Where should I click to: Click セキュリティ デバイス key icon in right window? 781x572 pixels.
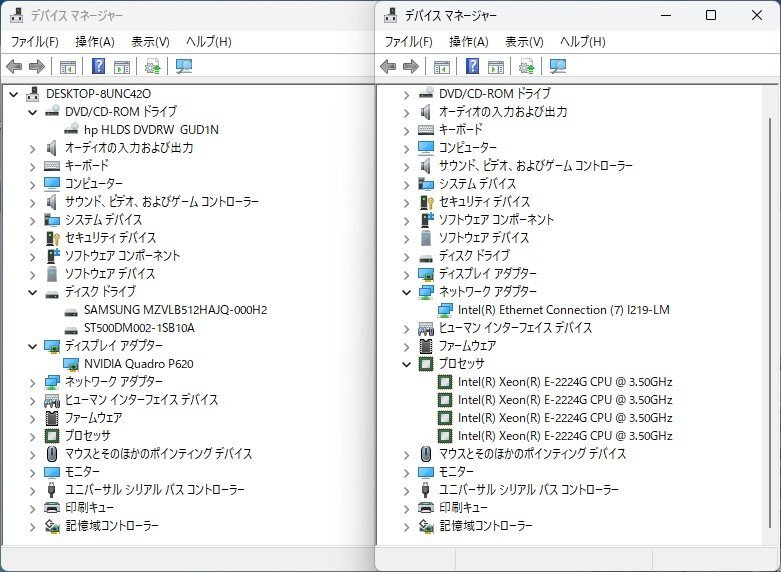427,202
